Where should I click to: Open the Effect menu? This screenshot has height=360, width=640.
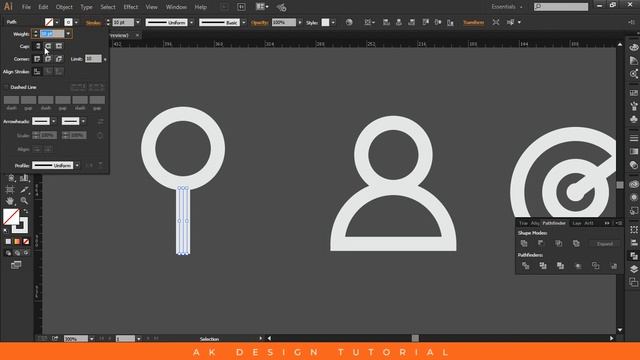(x=131, y=7)
